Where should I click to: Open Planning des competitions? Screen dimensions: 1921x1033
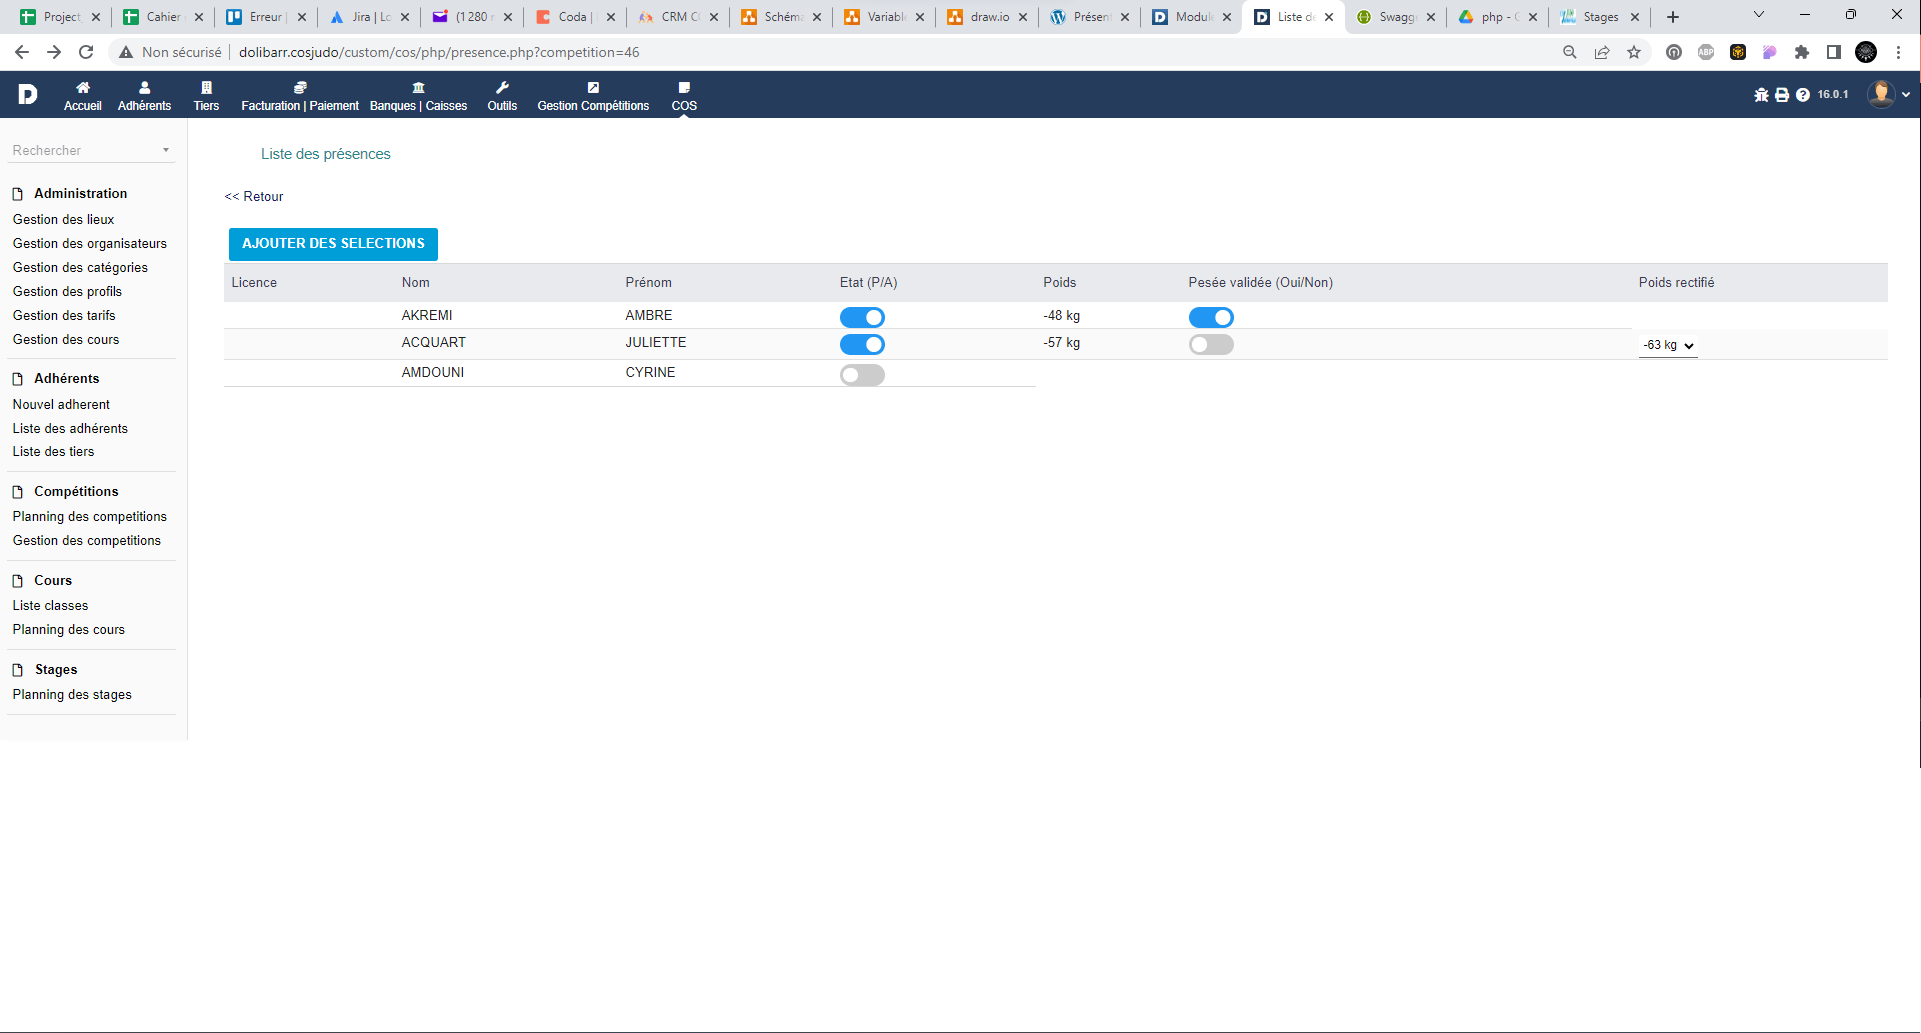tap(90, 517)
